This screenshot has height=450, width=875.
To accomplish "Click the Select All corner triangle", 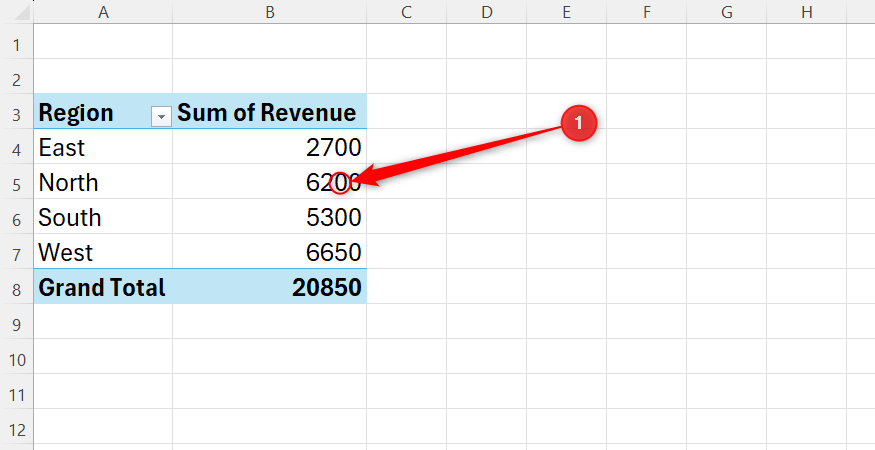I will [21, 12].
